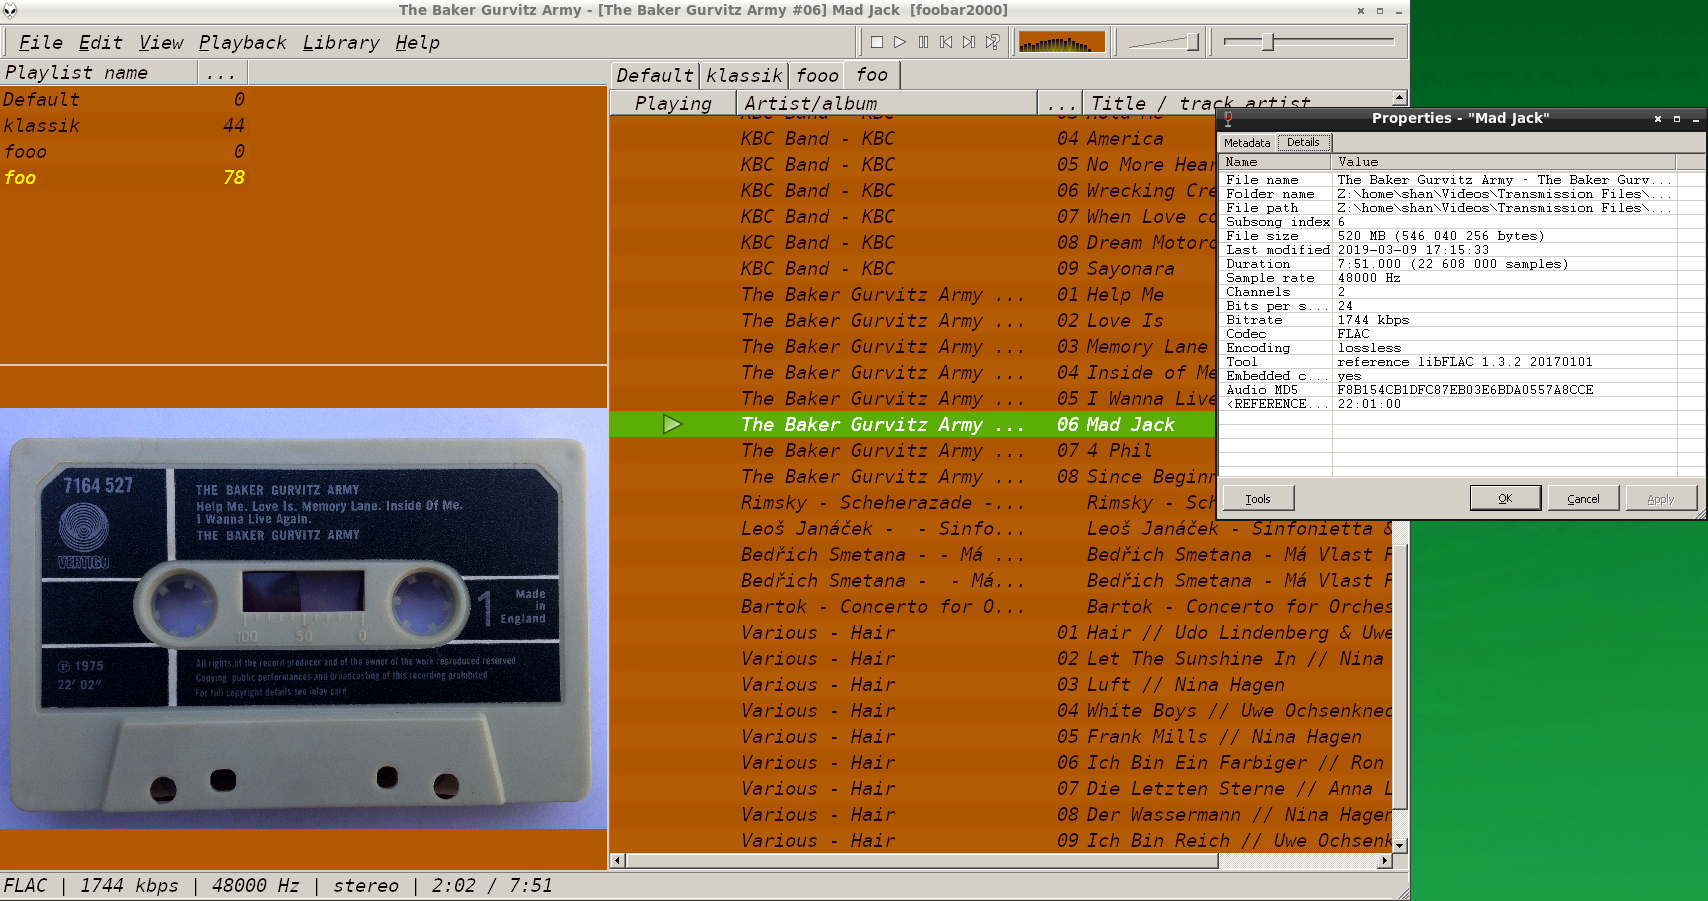The height and width of the screenshot is (901, 1708).
Task: Select track 09 Sayonara by KBC Band
Action: (912, 269)
